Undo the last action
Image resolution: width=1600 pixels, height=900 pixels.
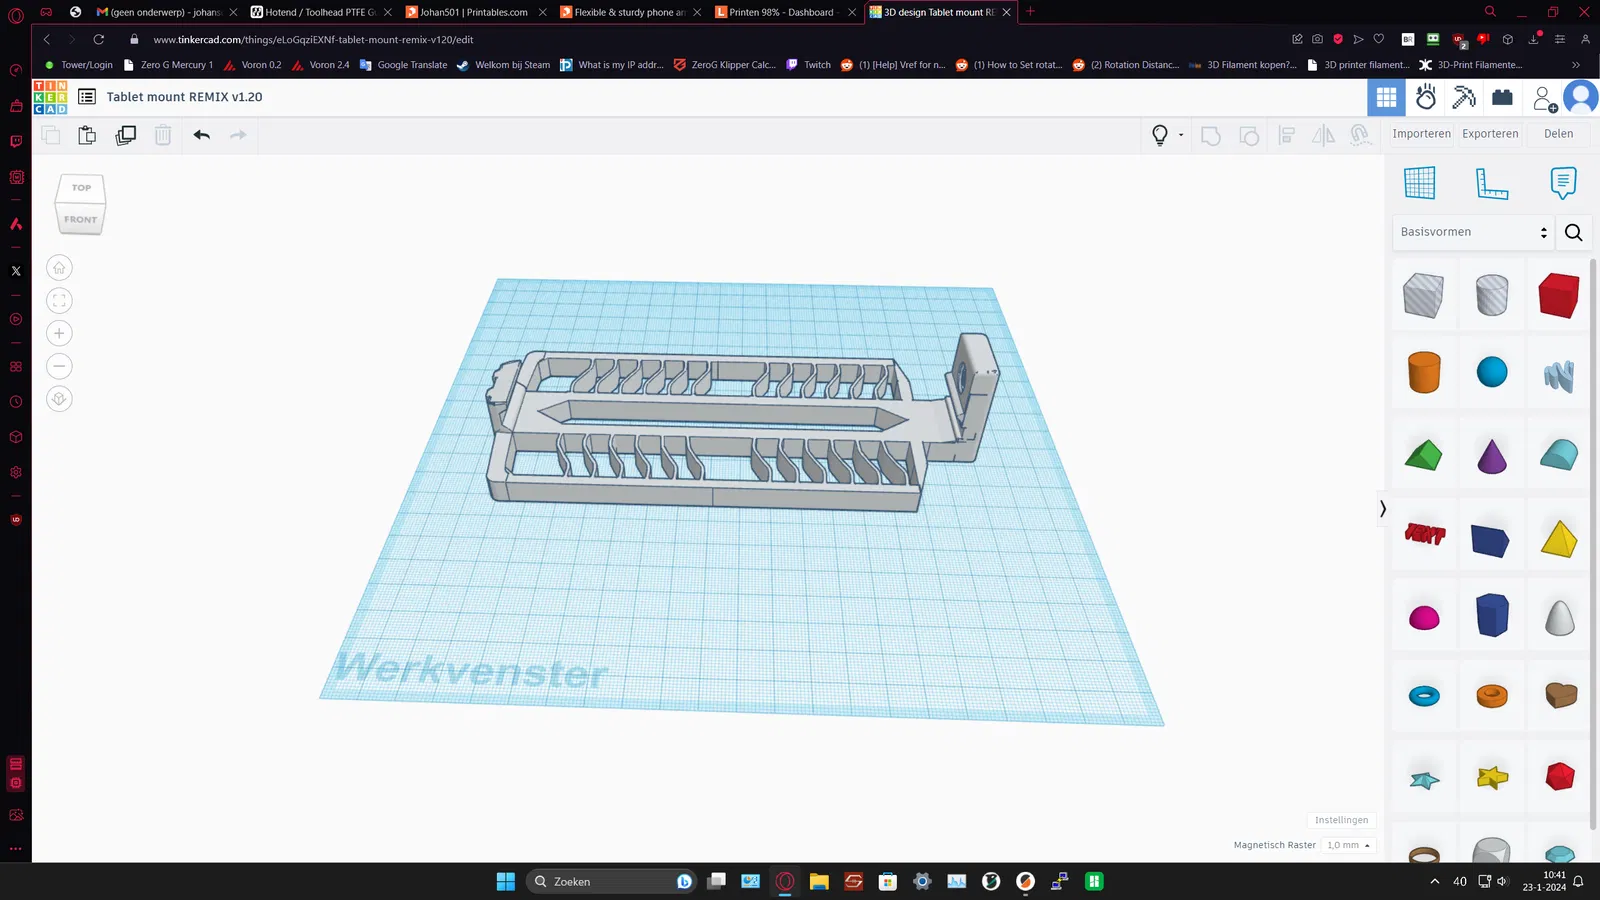202,135
